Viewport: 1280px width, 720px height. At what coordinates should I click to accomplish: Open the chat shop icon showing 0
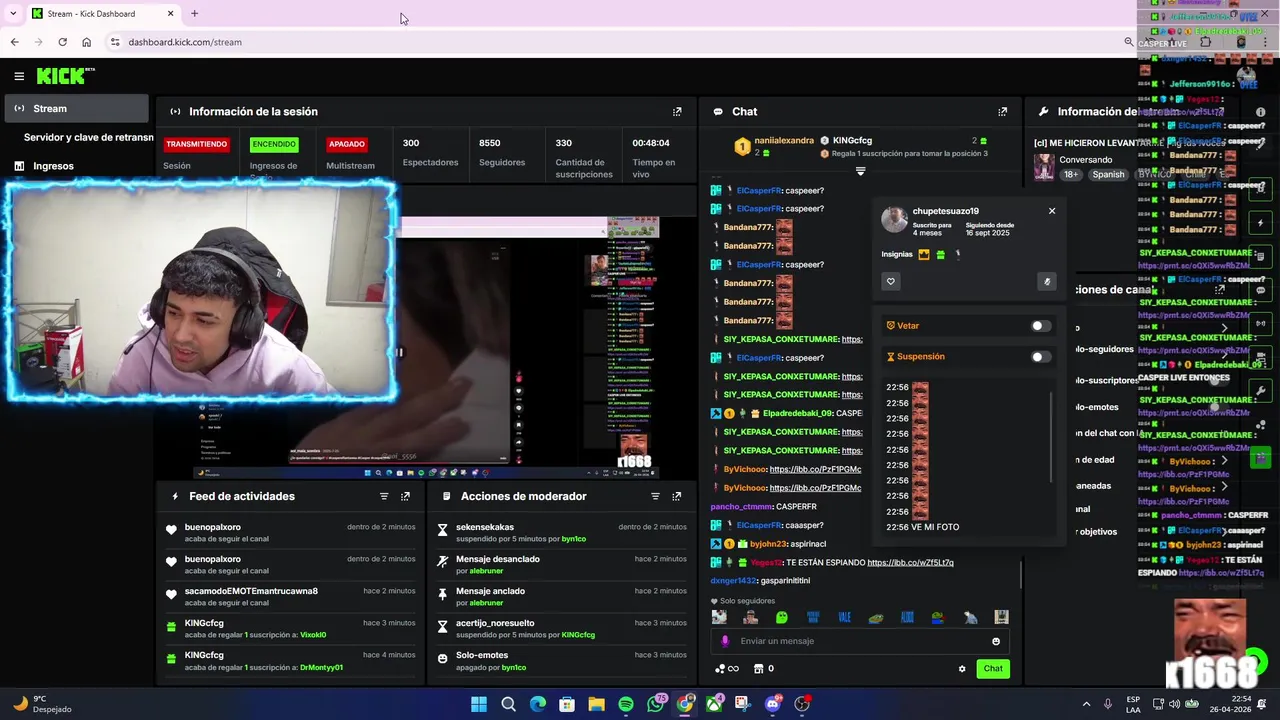click(x=764, y=669)
